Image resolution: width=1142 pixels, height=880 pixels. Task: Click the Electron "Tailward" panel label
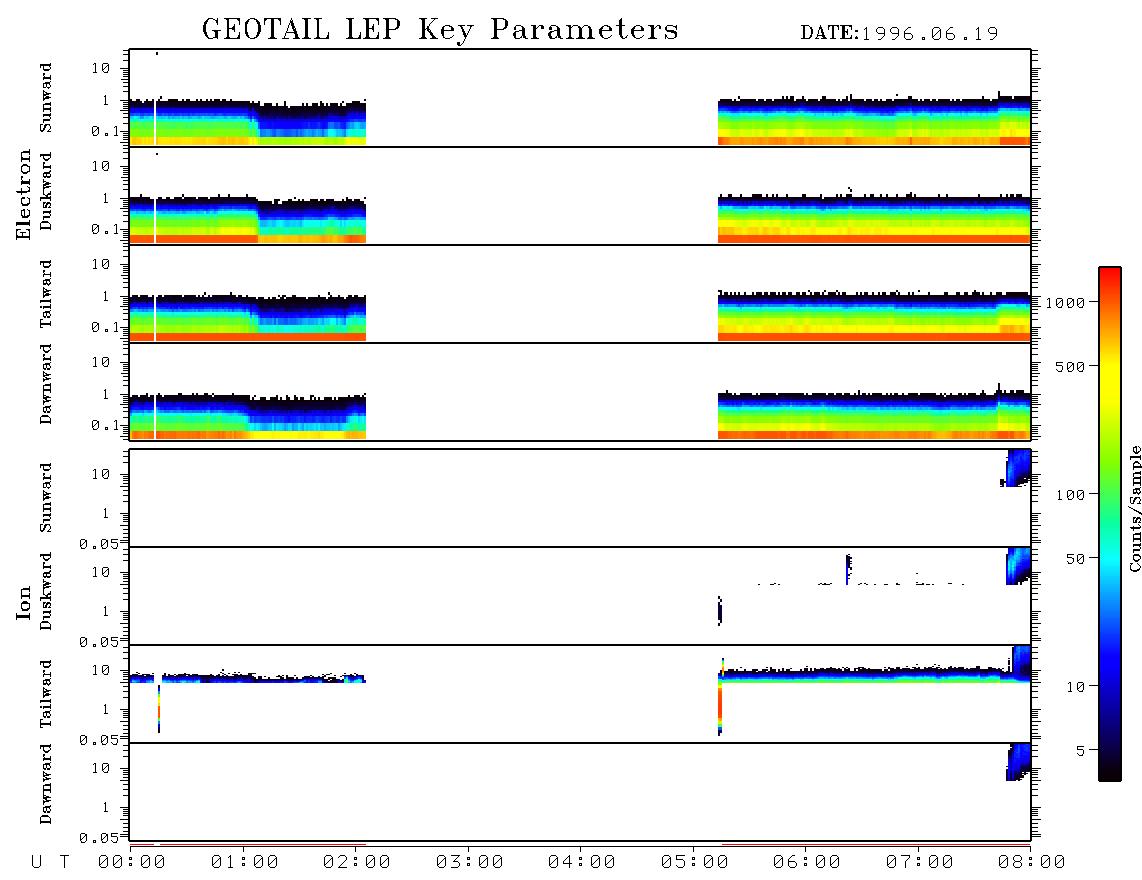click(x=46, y=293)
